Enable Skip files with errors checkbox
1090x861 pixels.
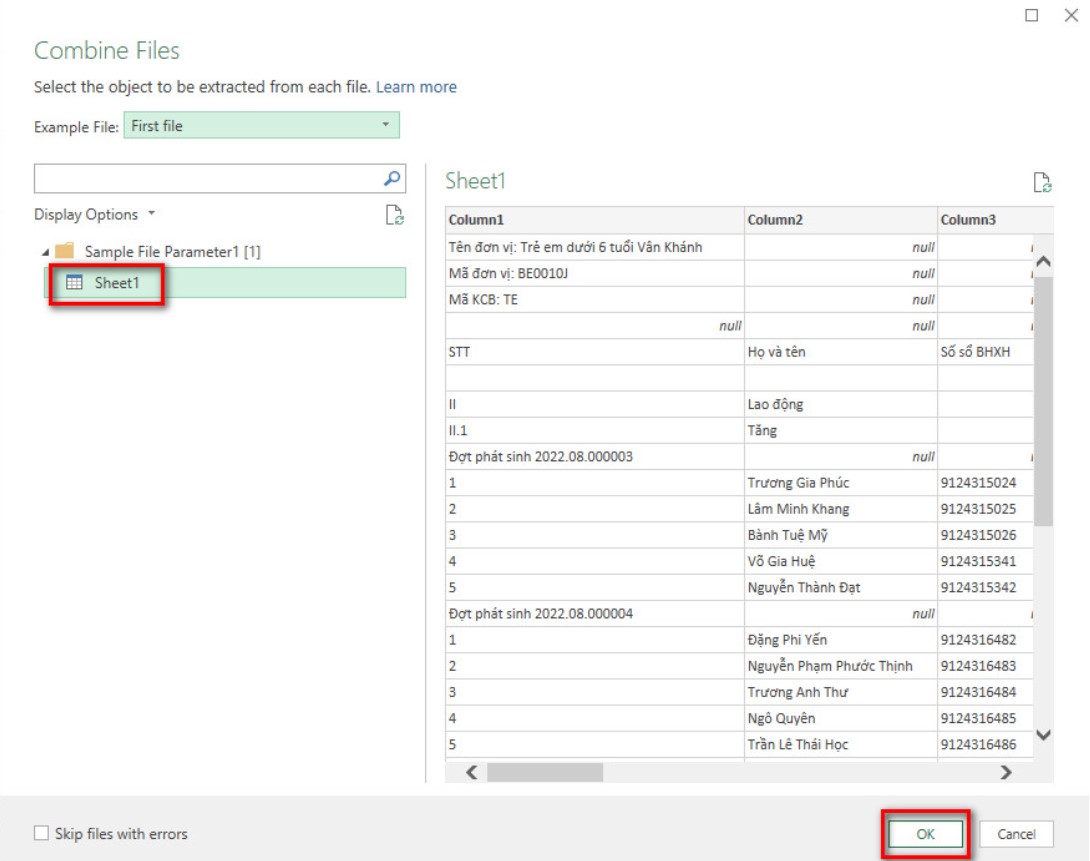coord(42,833)
